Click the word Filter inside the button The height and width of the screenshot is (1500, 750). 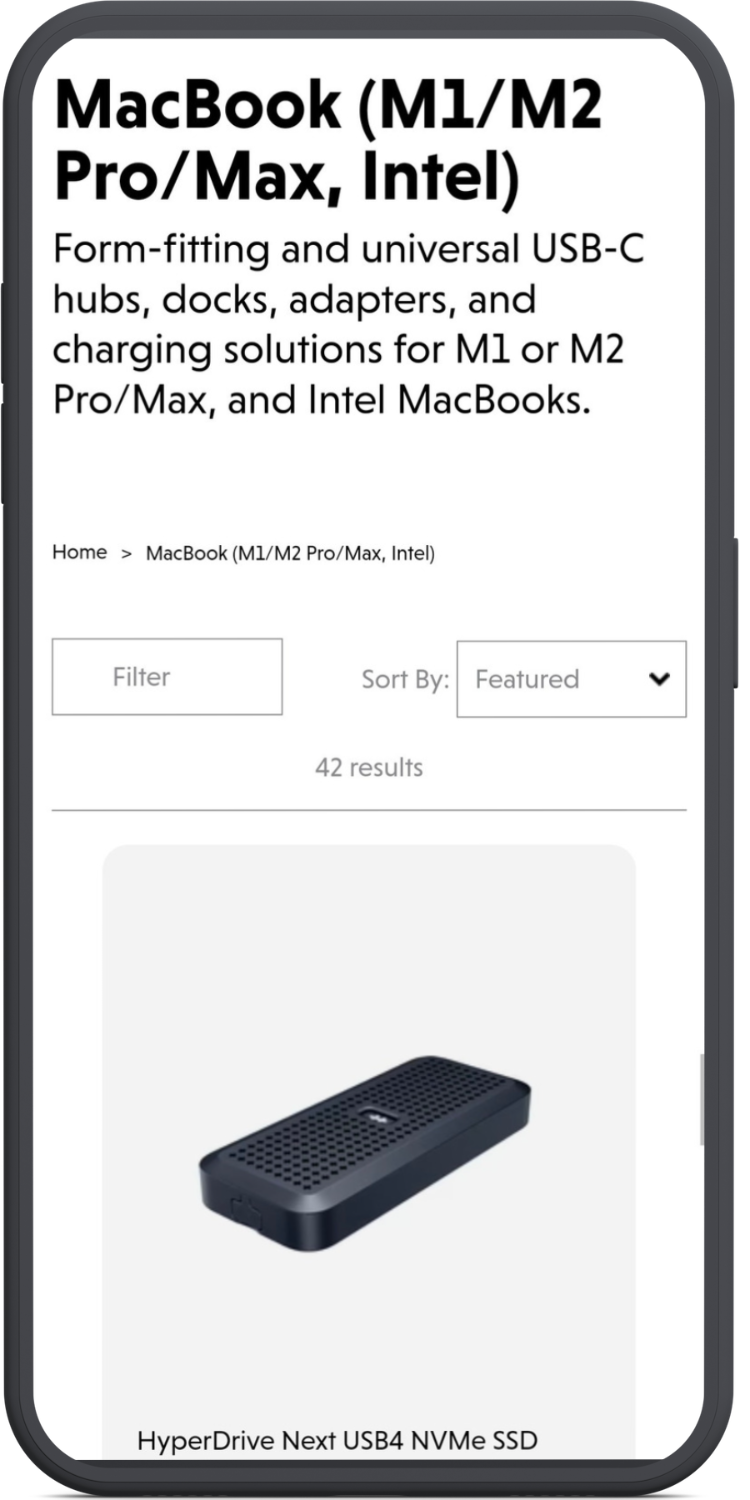[x=141, y=677]
